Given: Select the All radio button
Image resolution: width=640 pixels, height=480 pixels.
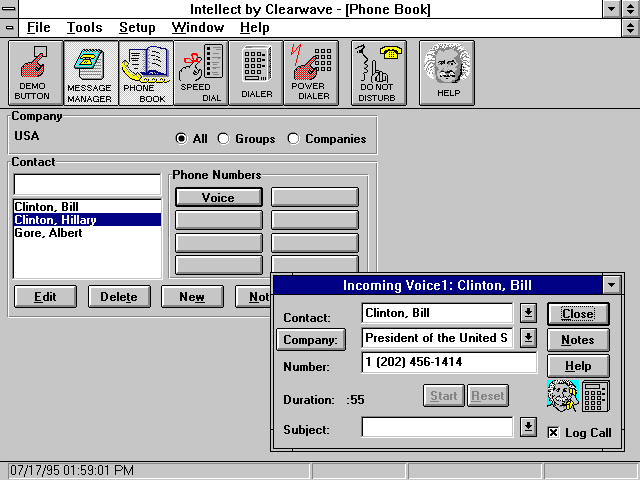Looking at the screenshot, I should click(181, 139).
